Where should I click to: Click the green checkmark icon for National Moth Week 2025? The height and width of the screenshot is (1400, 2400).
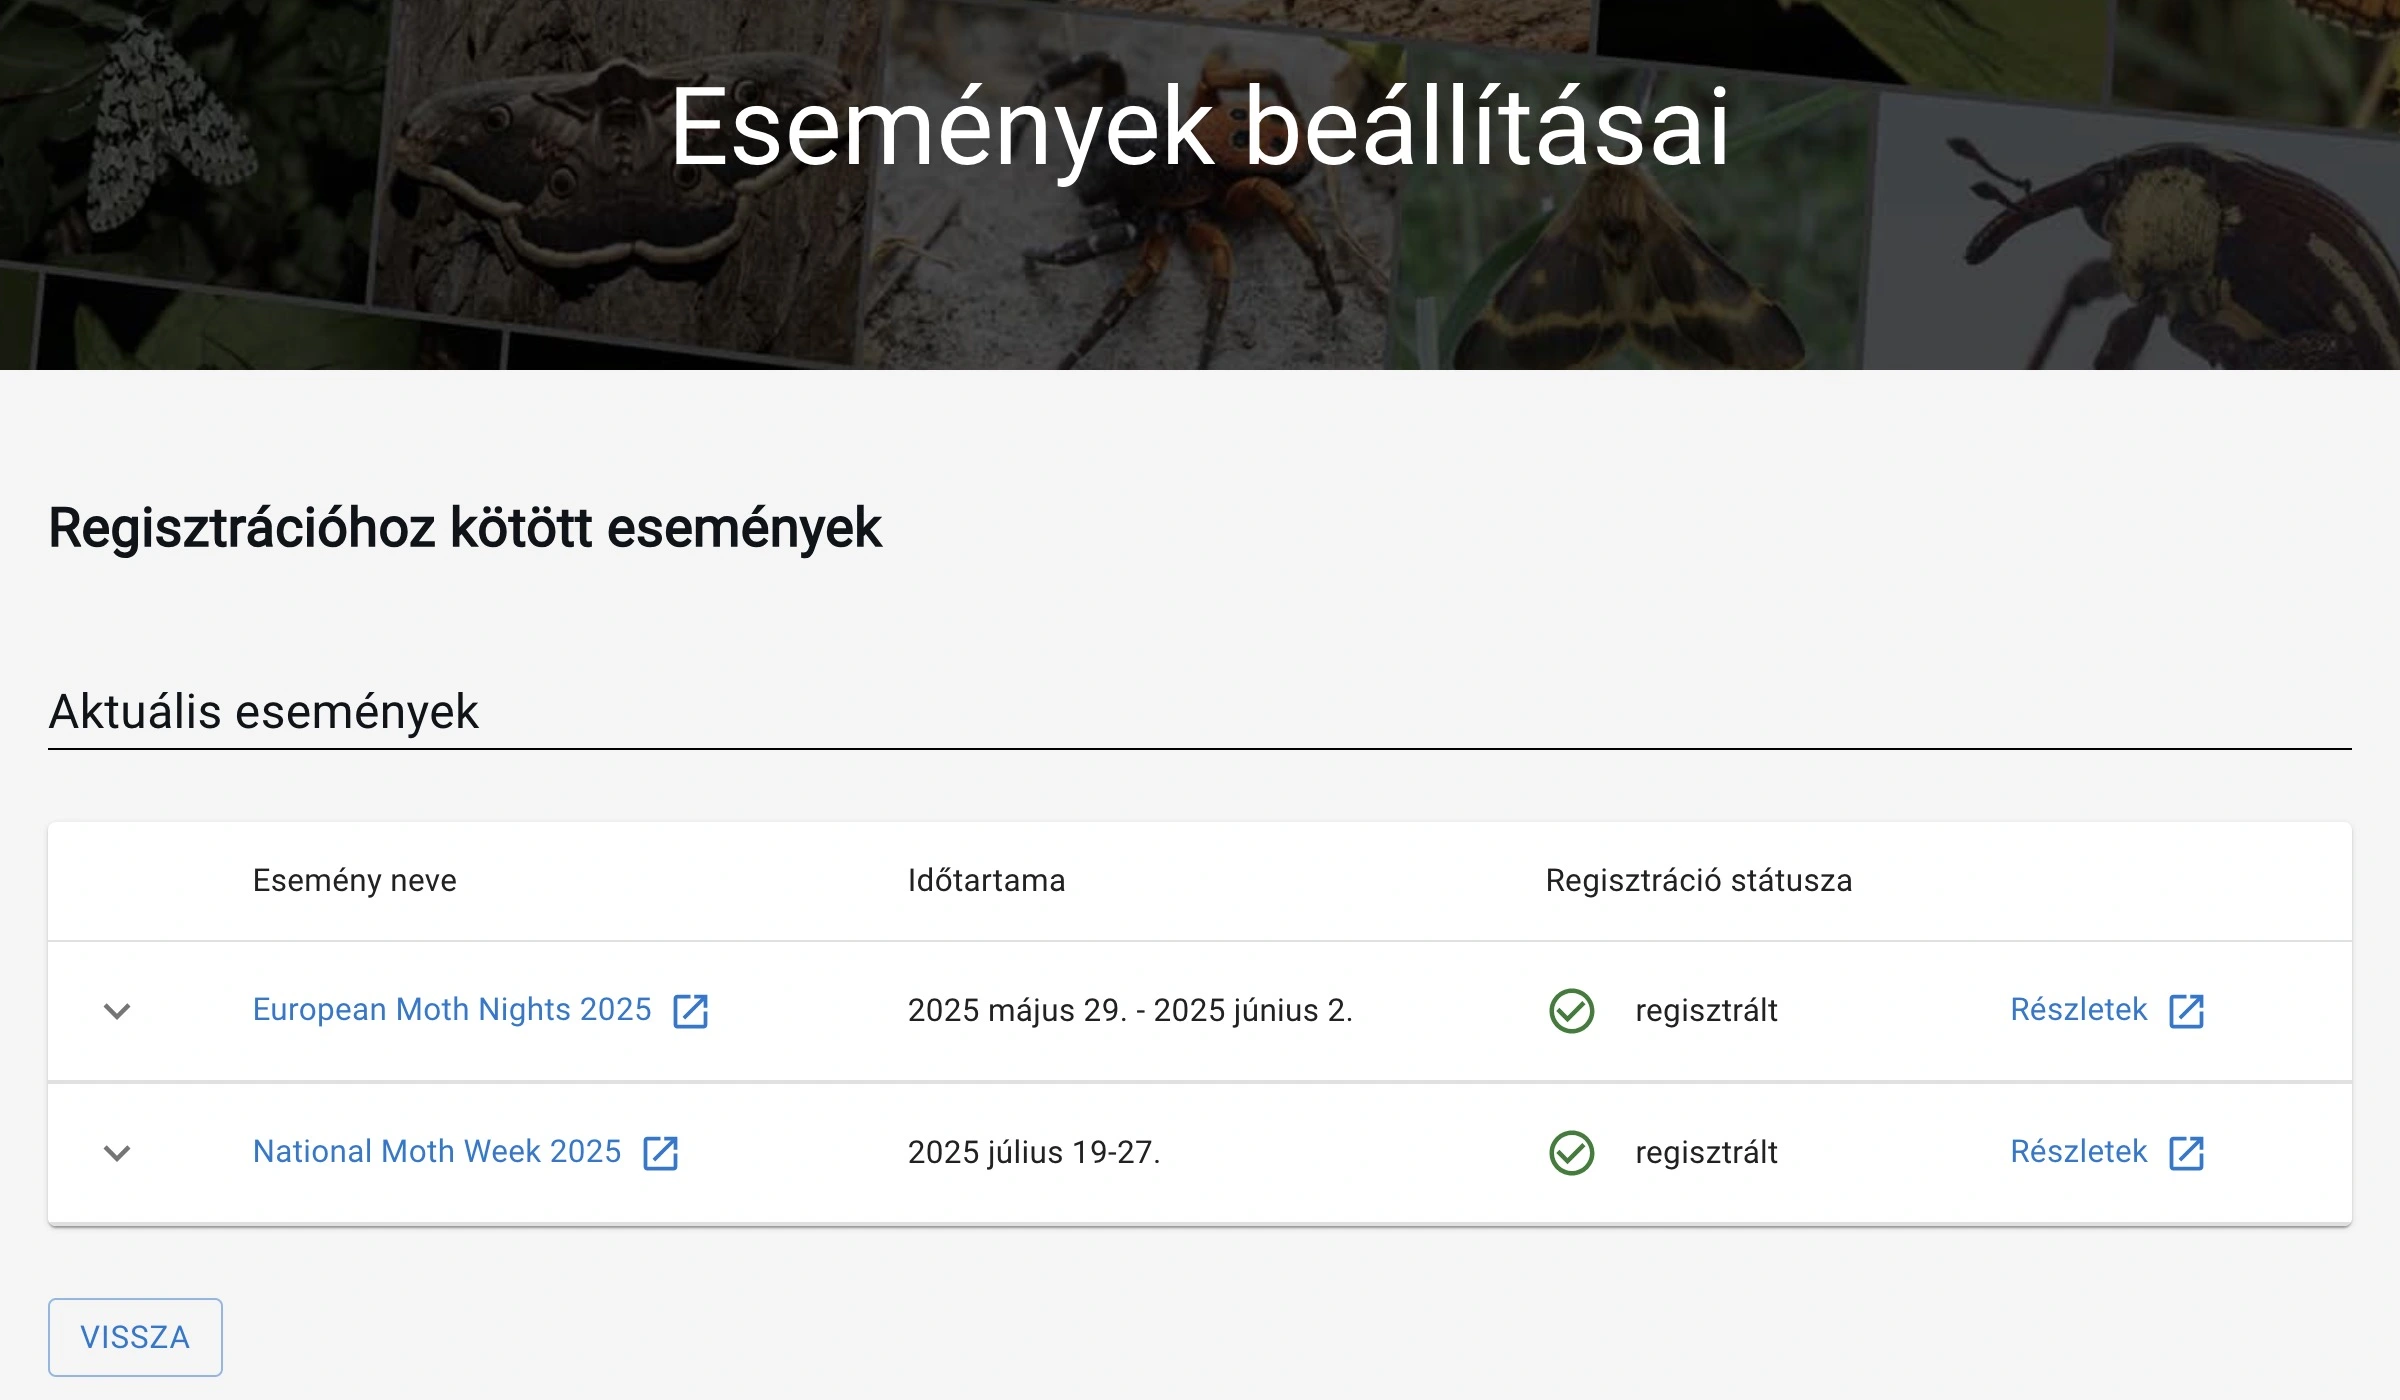(x=1570, y=1154)
